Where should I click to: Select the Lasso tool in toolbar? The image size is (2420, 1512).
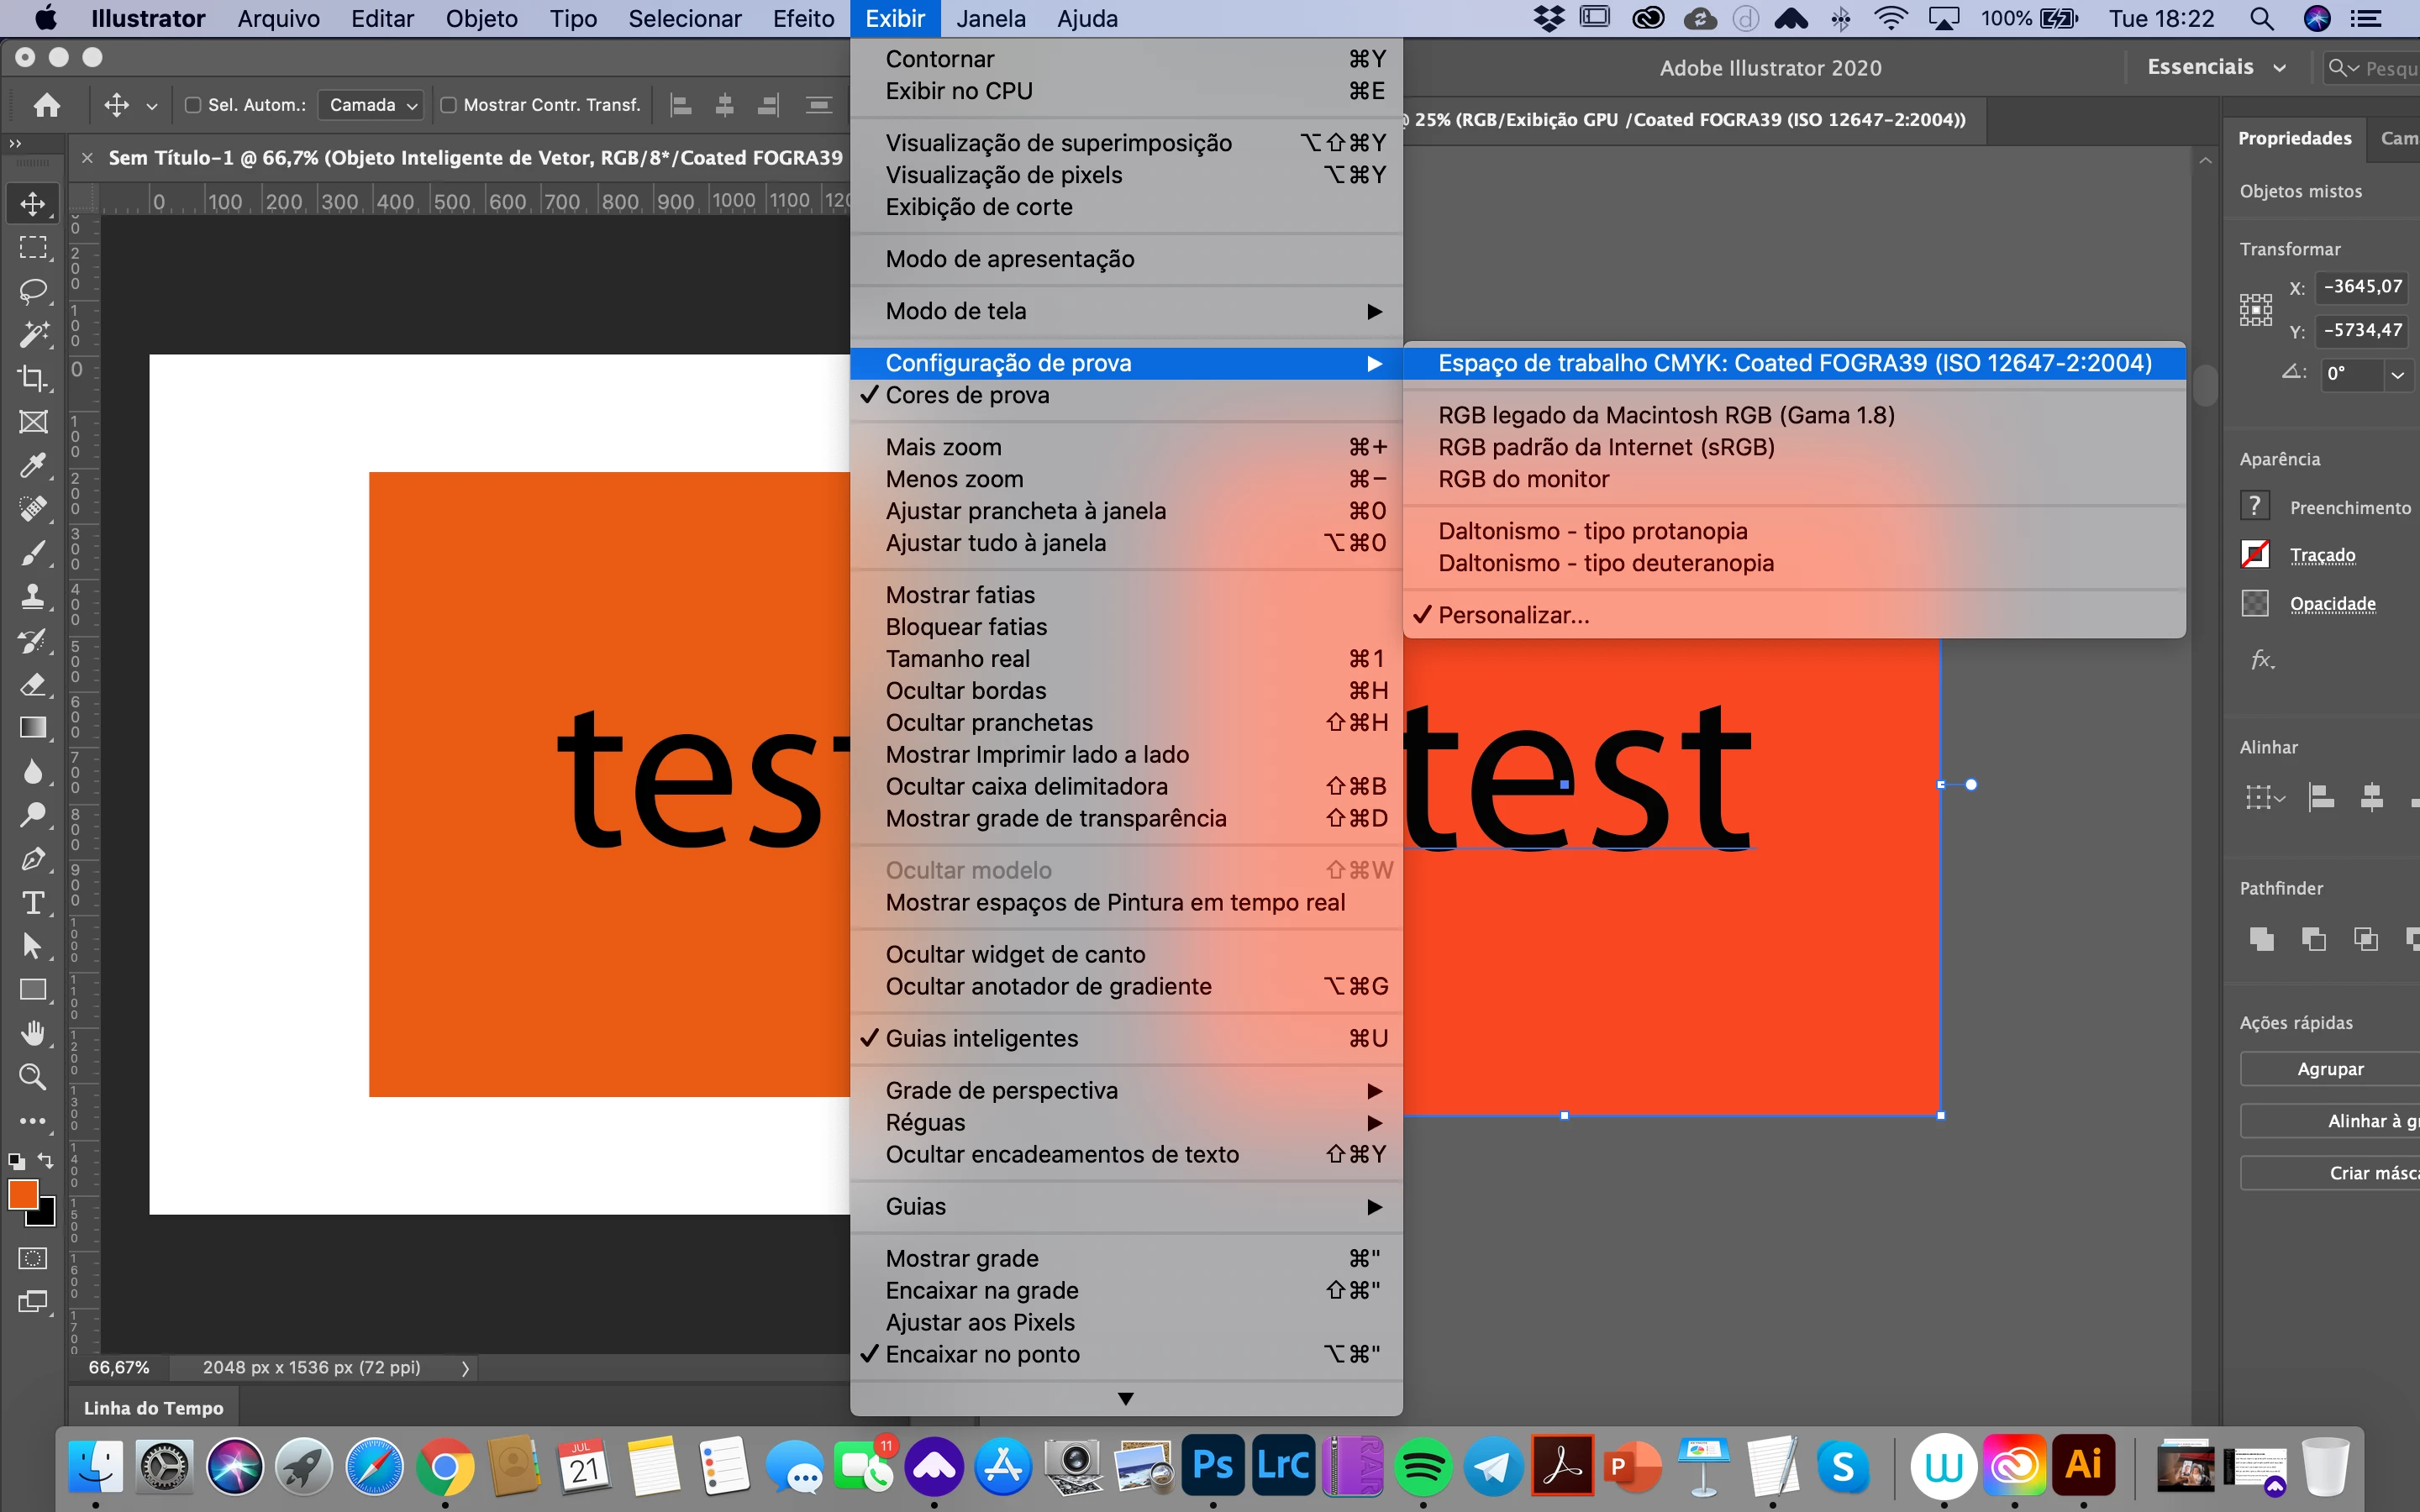point(33,291)
